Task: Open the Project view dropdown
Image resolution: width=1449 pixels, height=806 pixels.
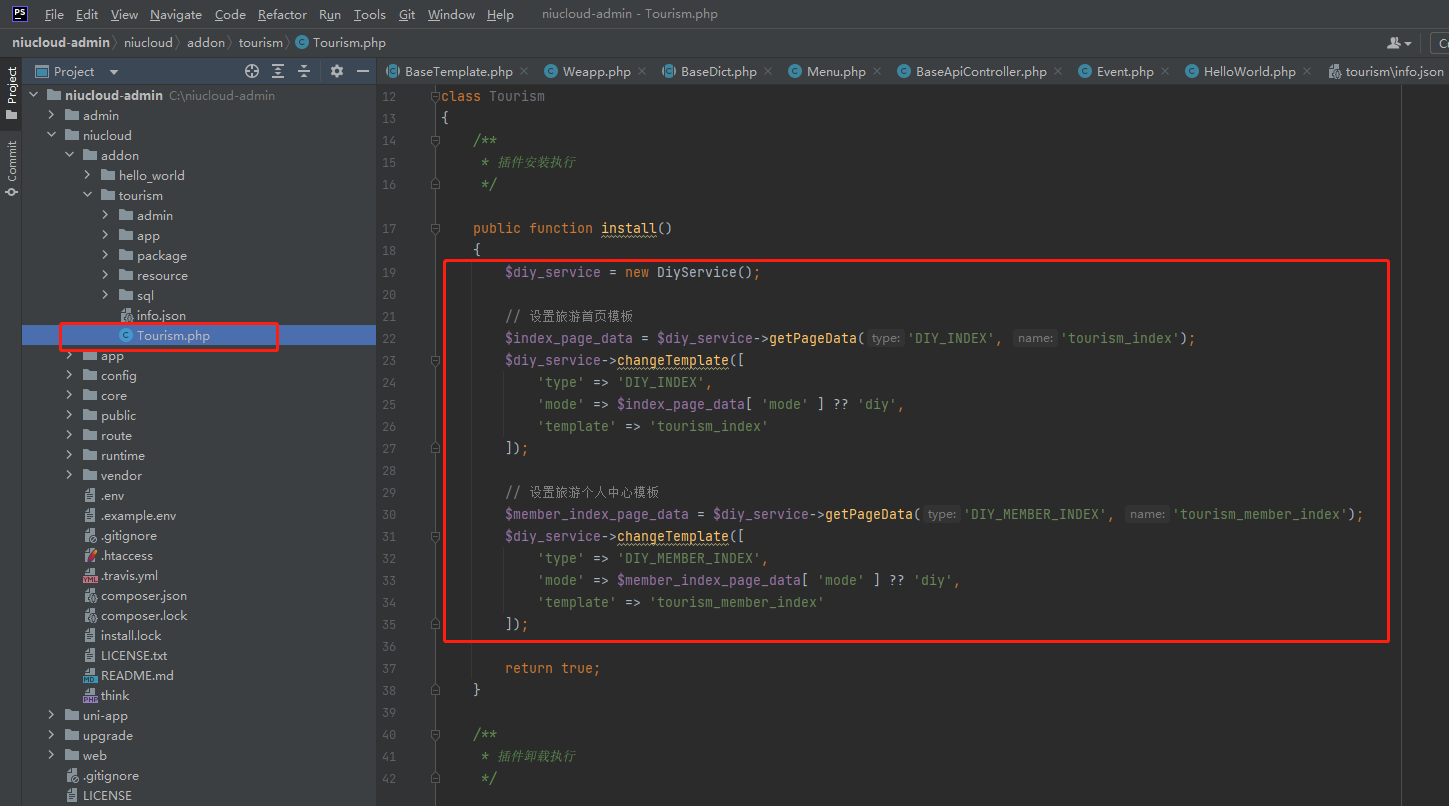Action: pos(113,72)
